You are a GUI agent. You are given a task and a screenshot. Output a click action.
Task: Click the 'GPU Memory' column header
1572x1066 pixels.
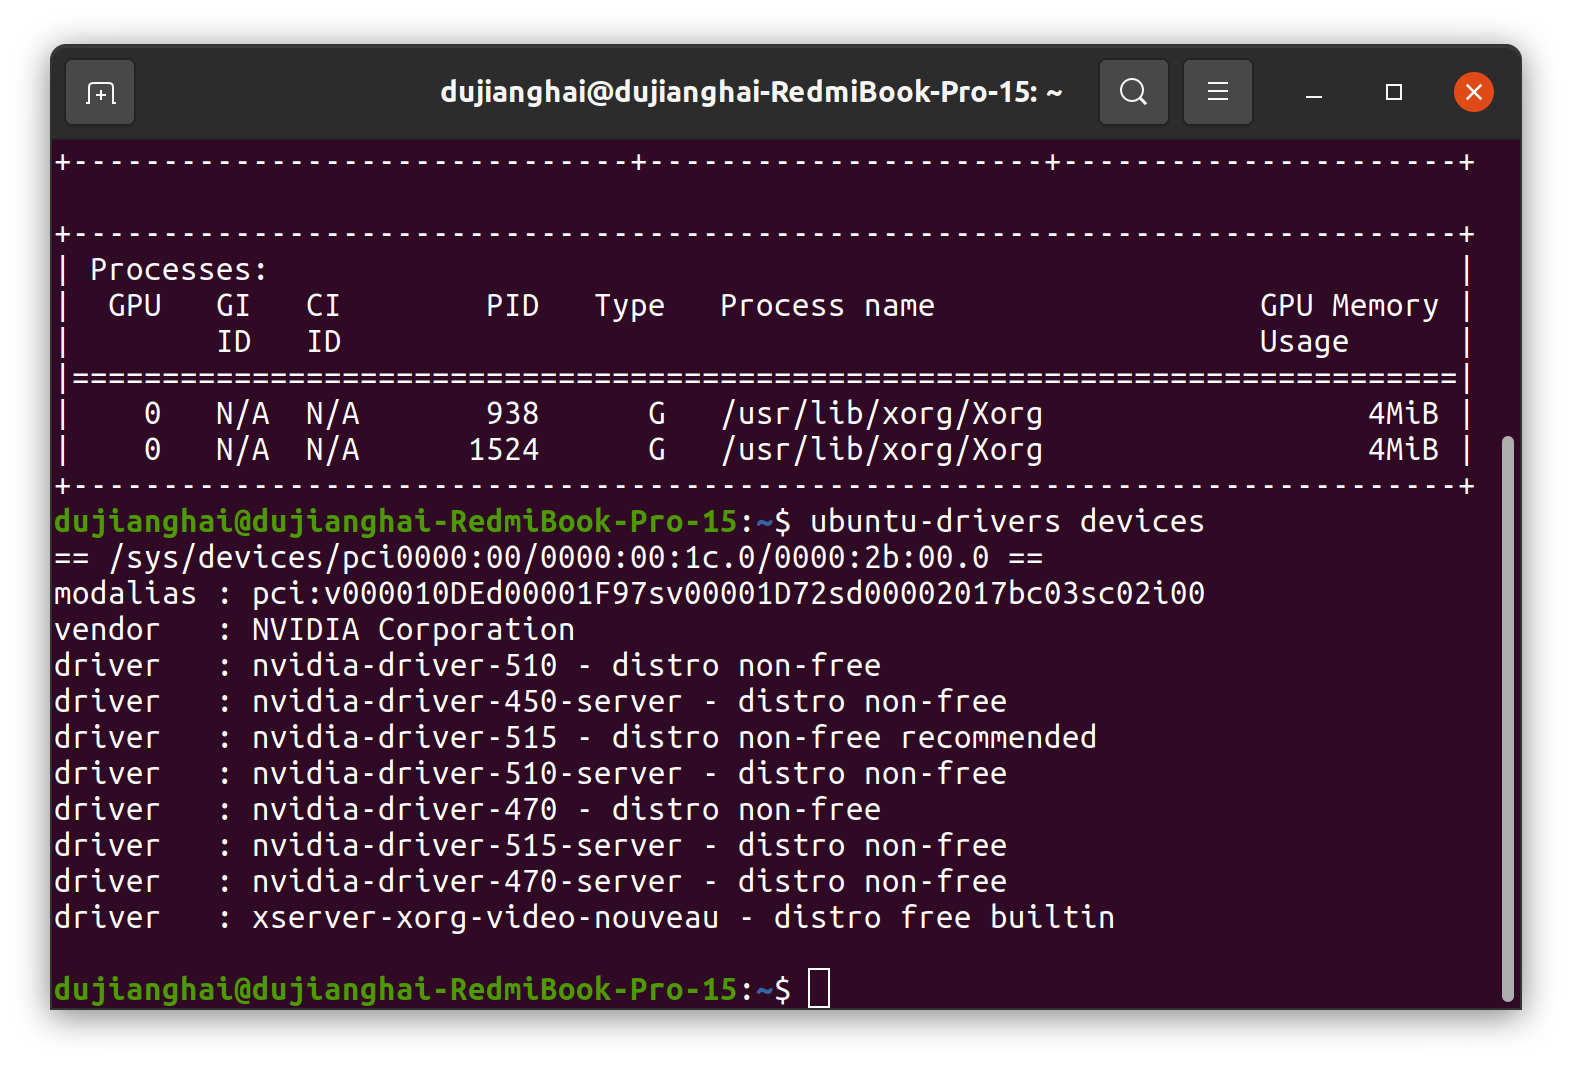1349,305
